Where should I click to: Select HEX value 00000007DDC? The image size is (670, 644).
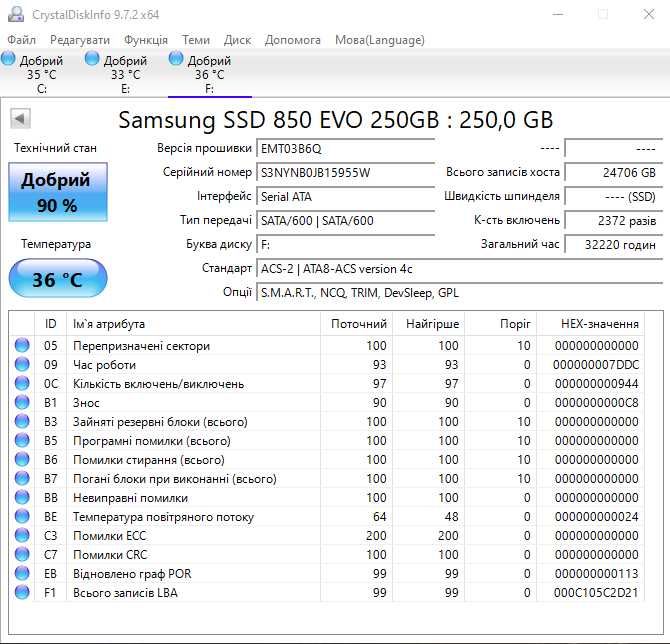pos(596,365)
